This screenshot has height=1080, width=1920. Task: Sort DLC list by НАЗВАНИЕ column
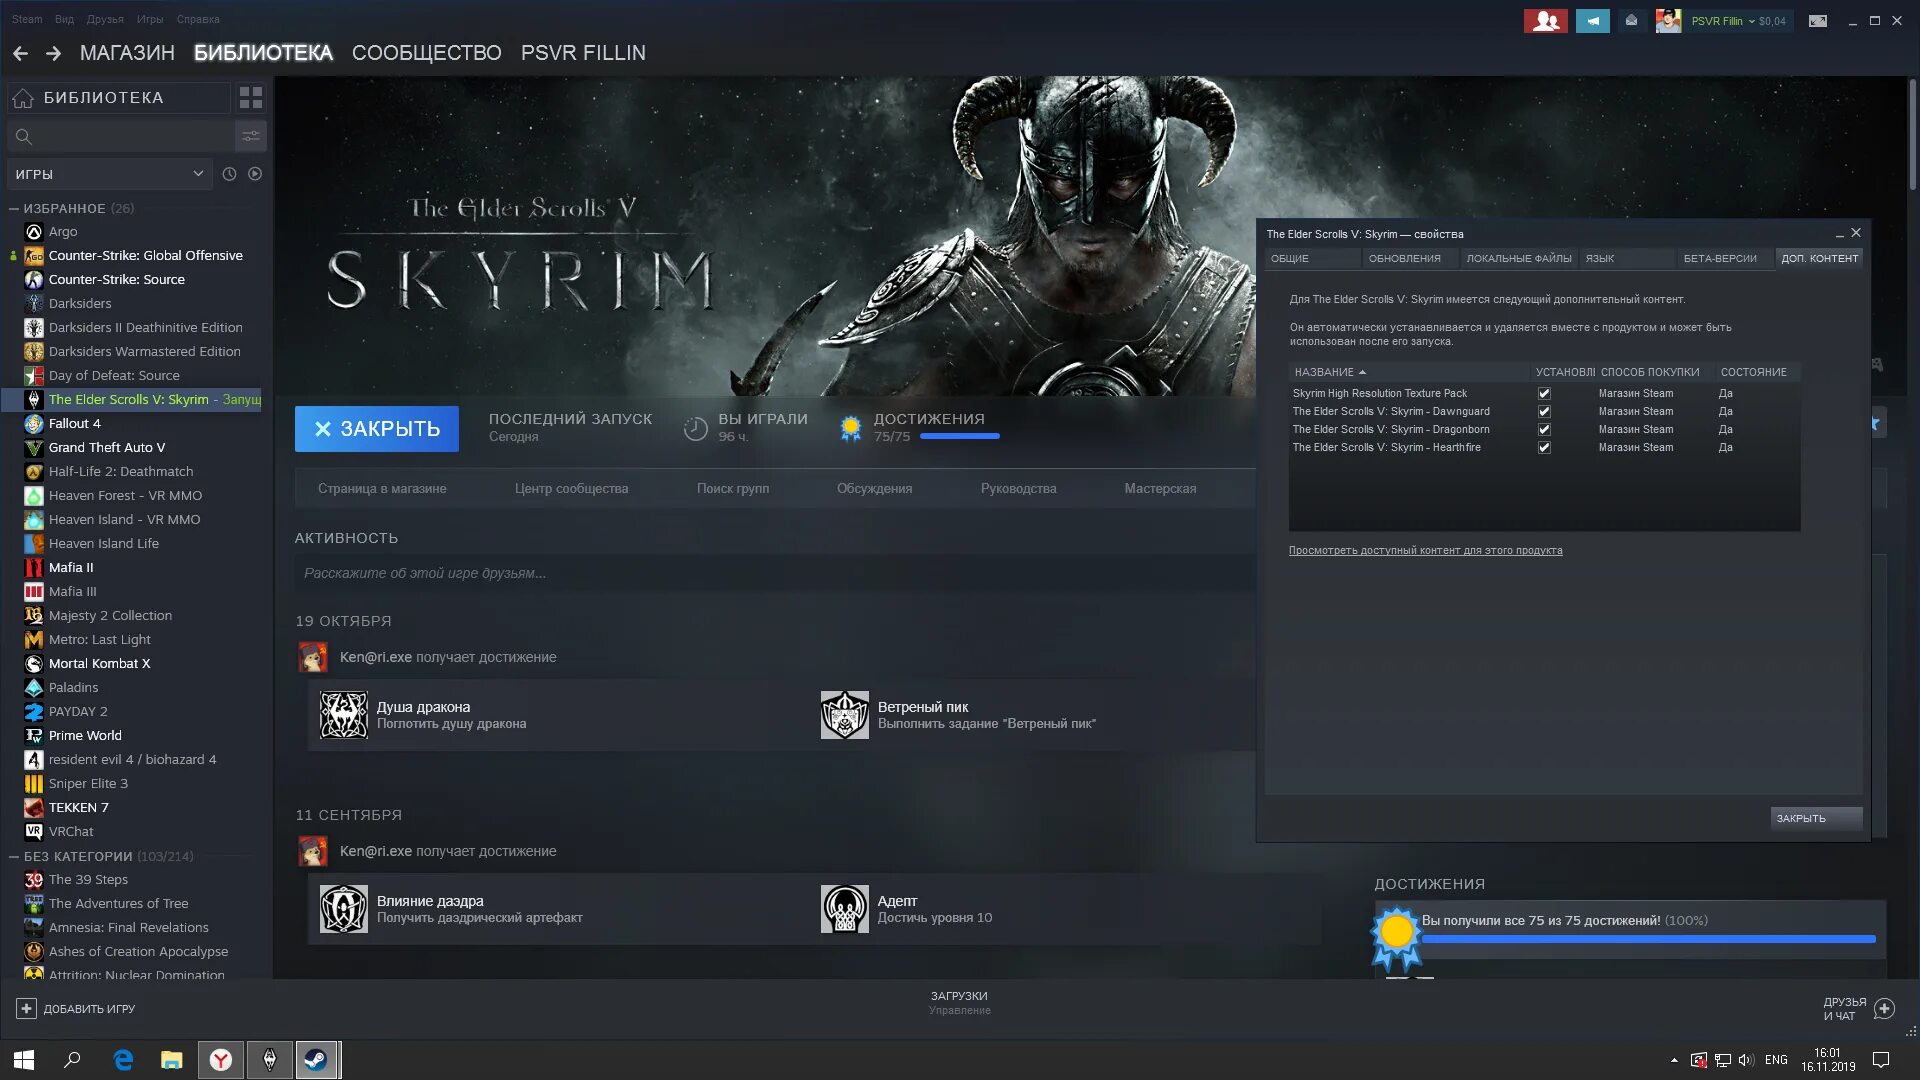[1409, 372]
